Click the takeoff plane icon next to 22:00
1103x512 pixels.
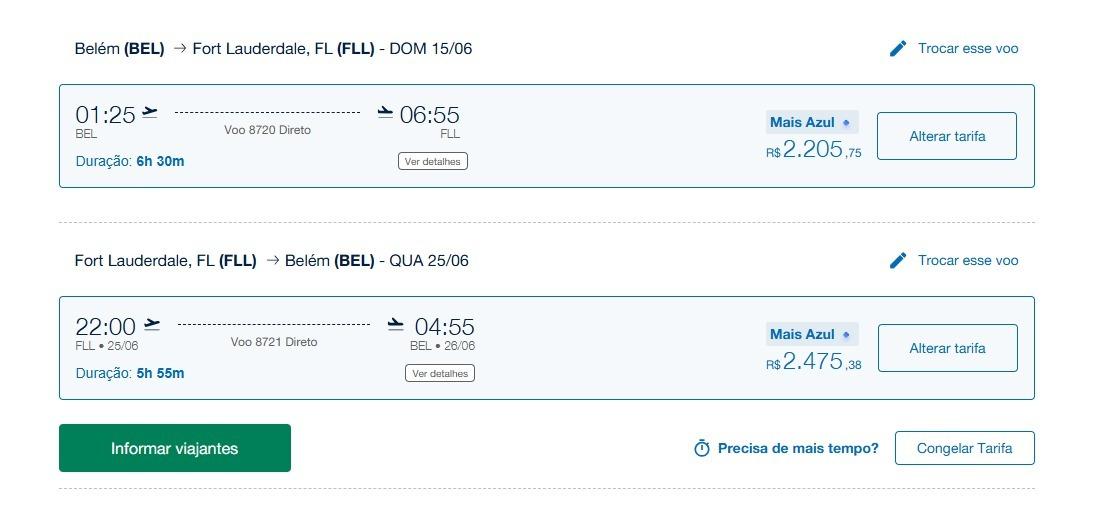point(152,324)
